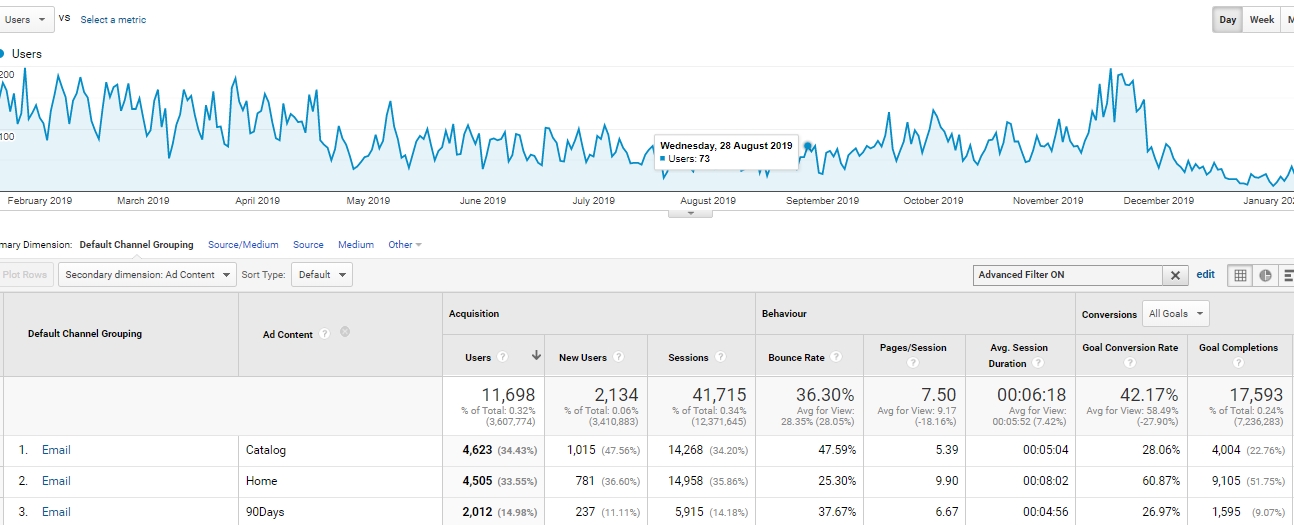Open the Sort Type Default dropdown
Viewport: 1294px width, 525px height.
click(322, 274)
